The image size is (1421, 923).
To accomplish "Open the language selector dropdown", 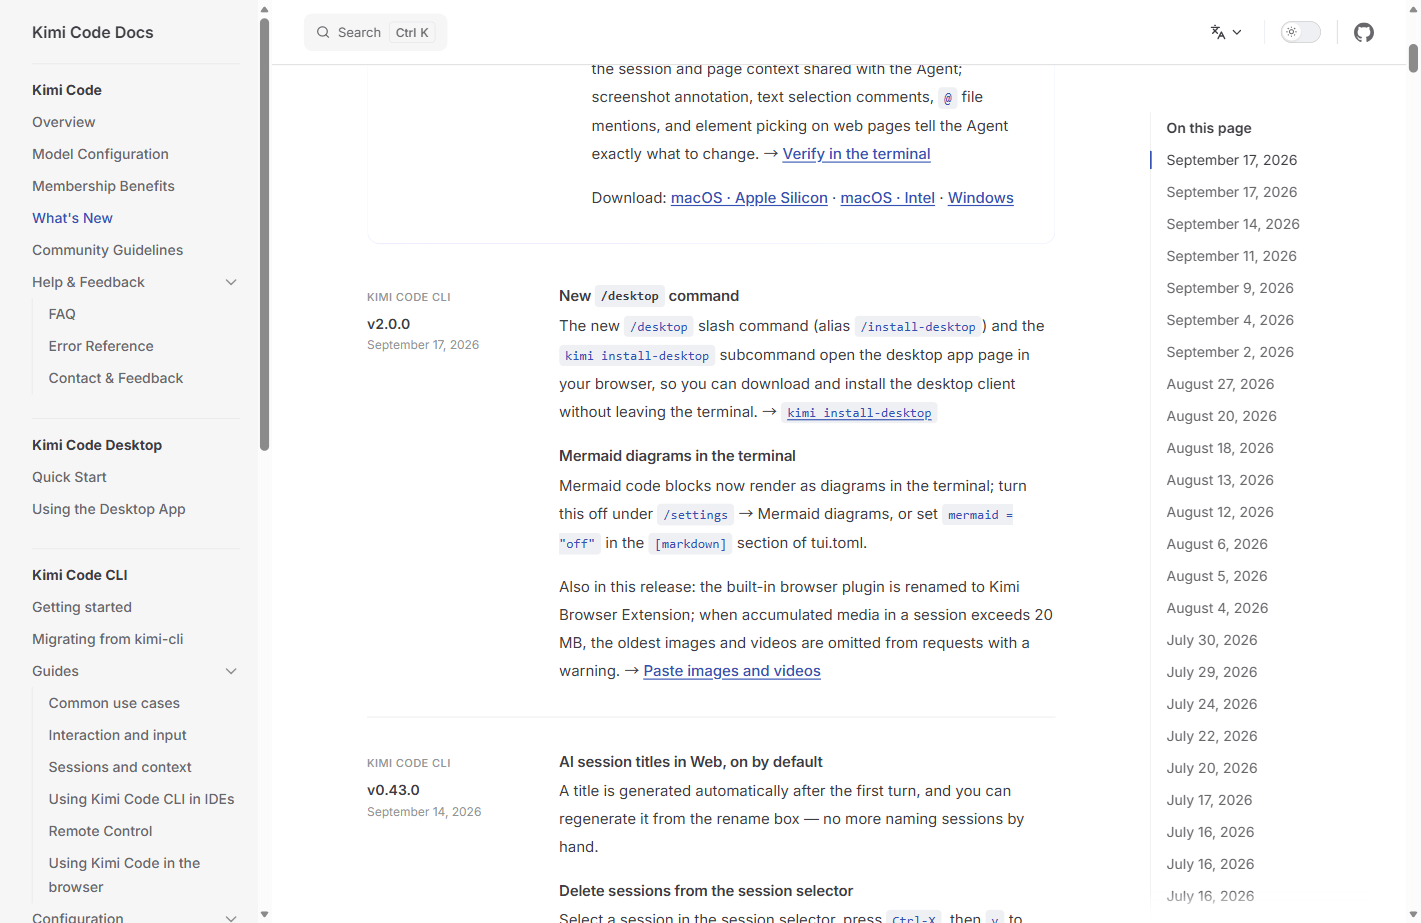I will [1226, 32].
